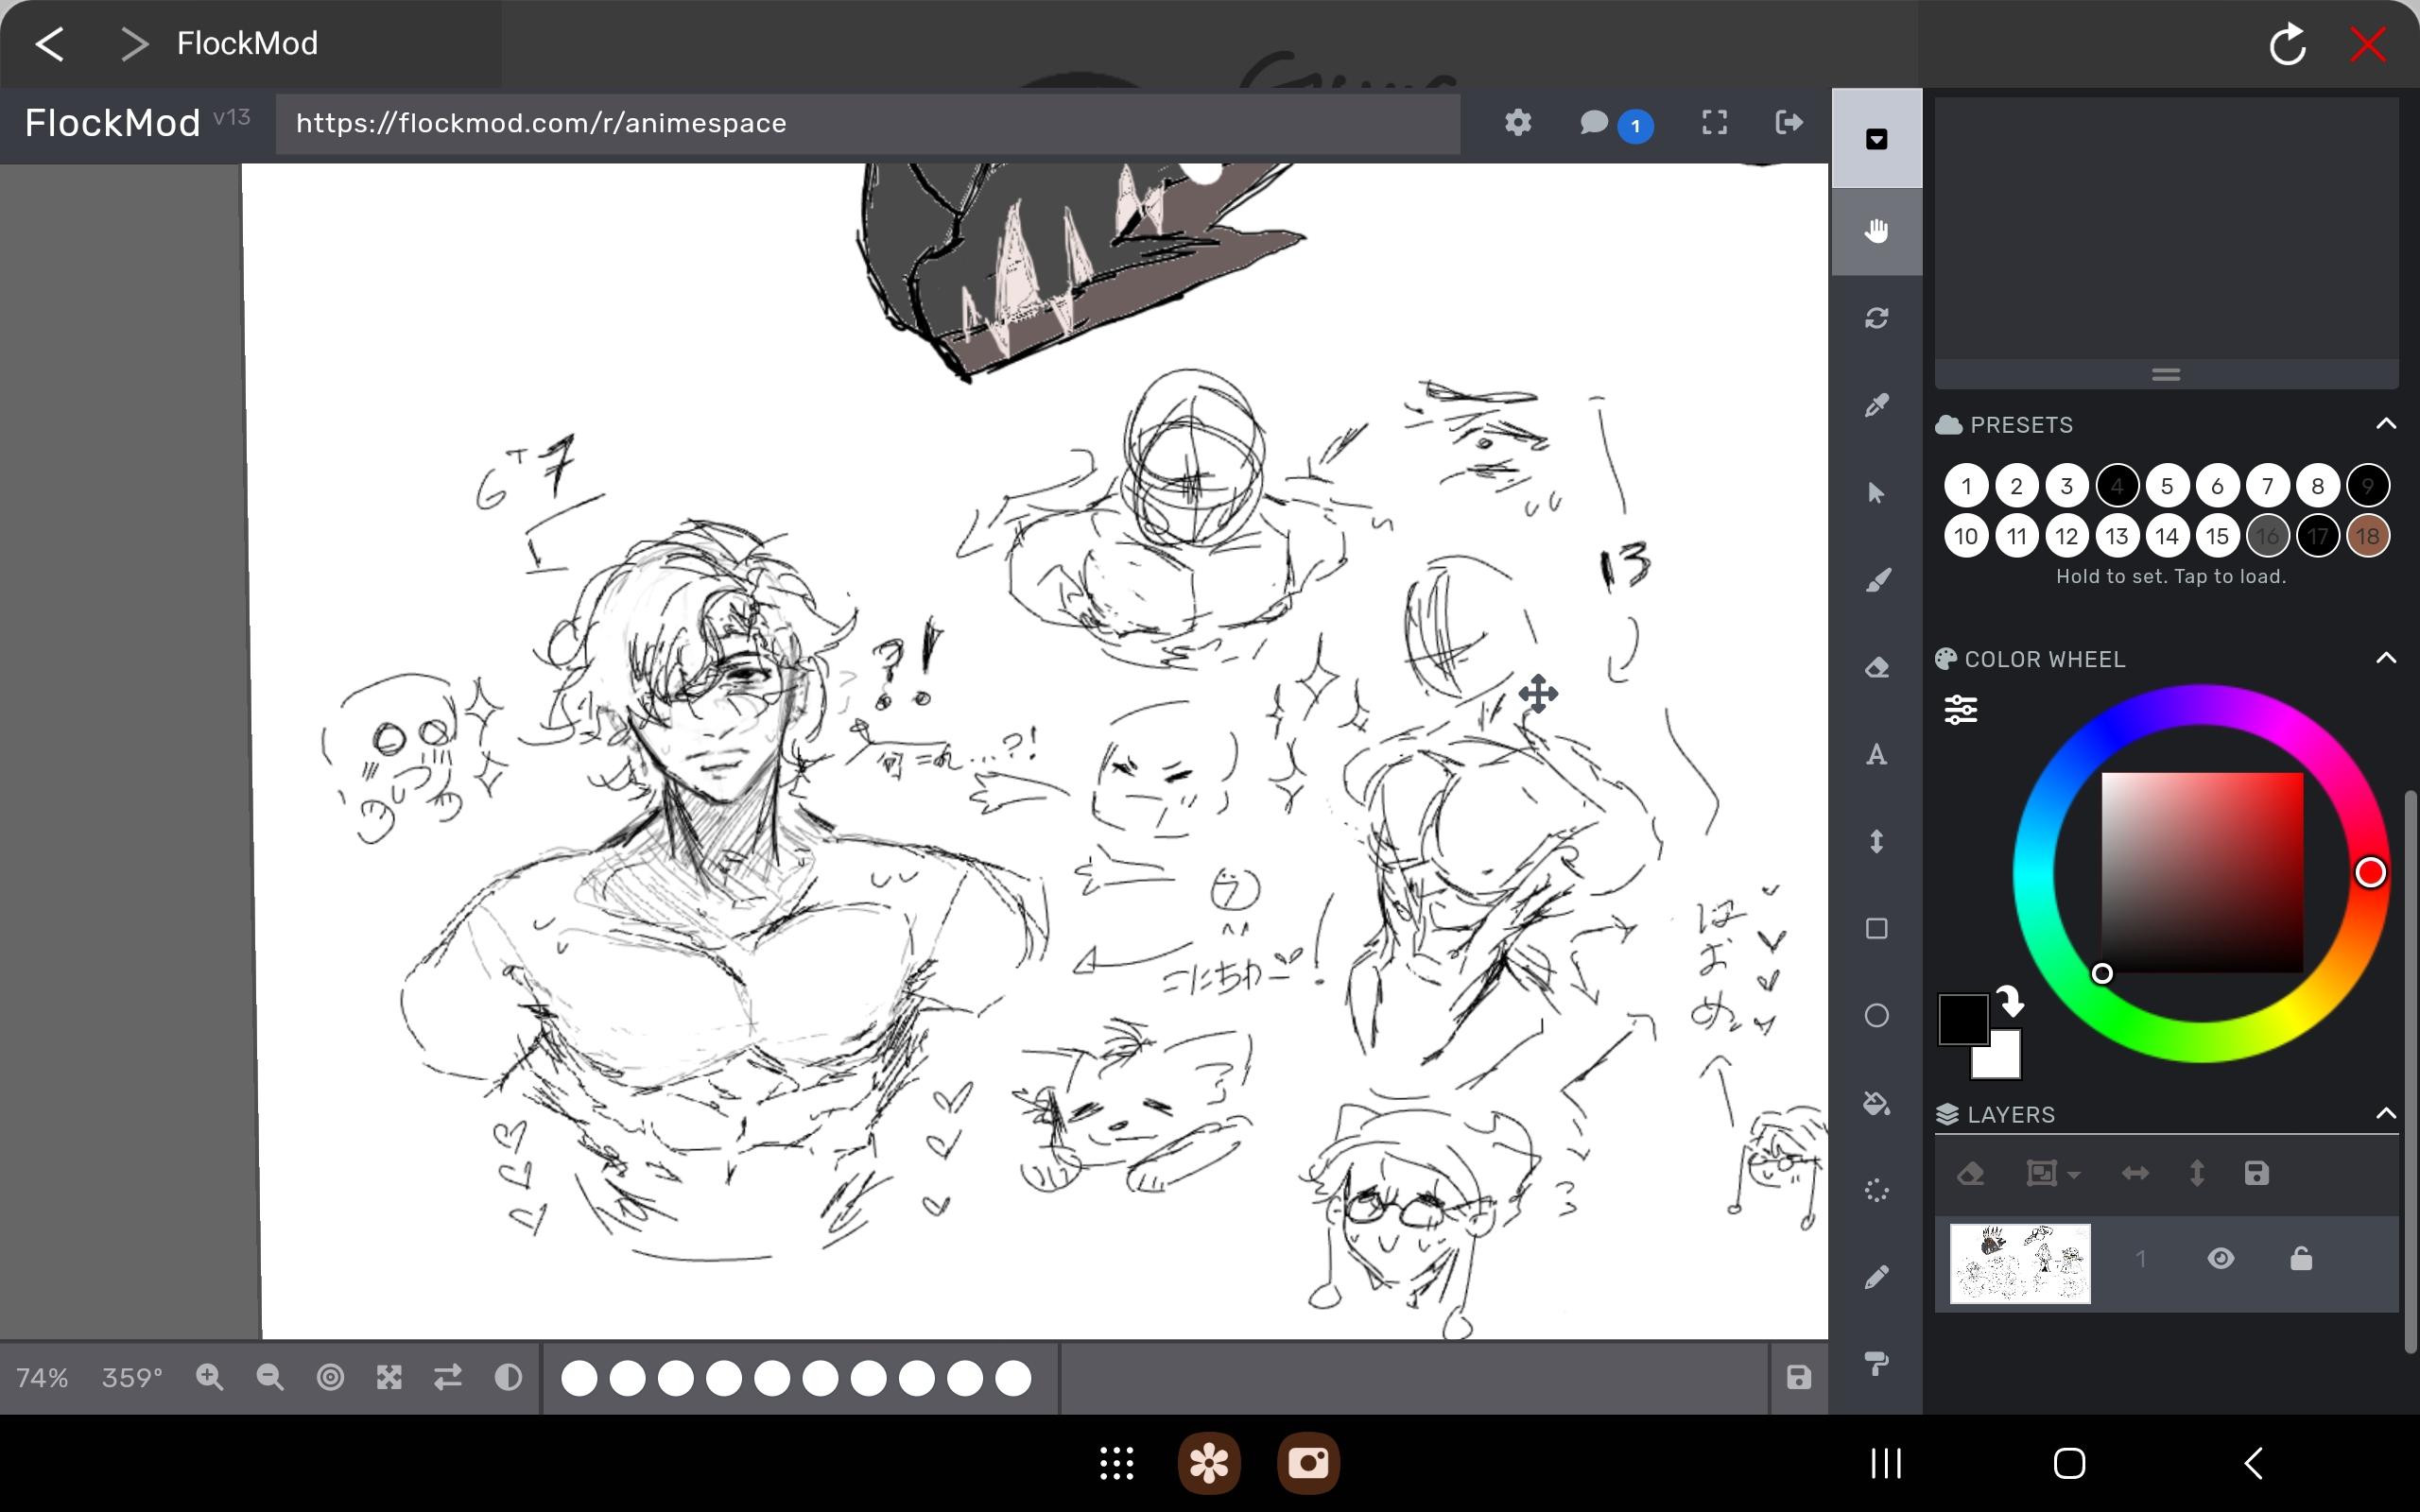Toggle lock on layer 1
2420x1512 pixels.
click(2300, 1258)
